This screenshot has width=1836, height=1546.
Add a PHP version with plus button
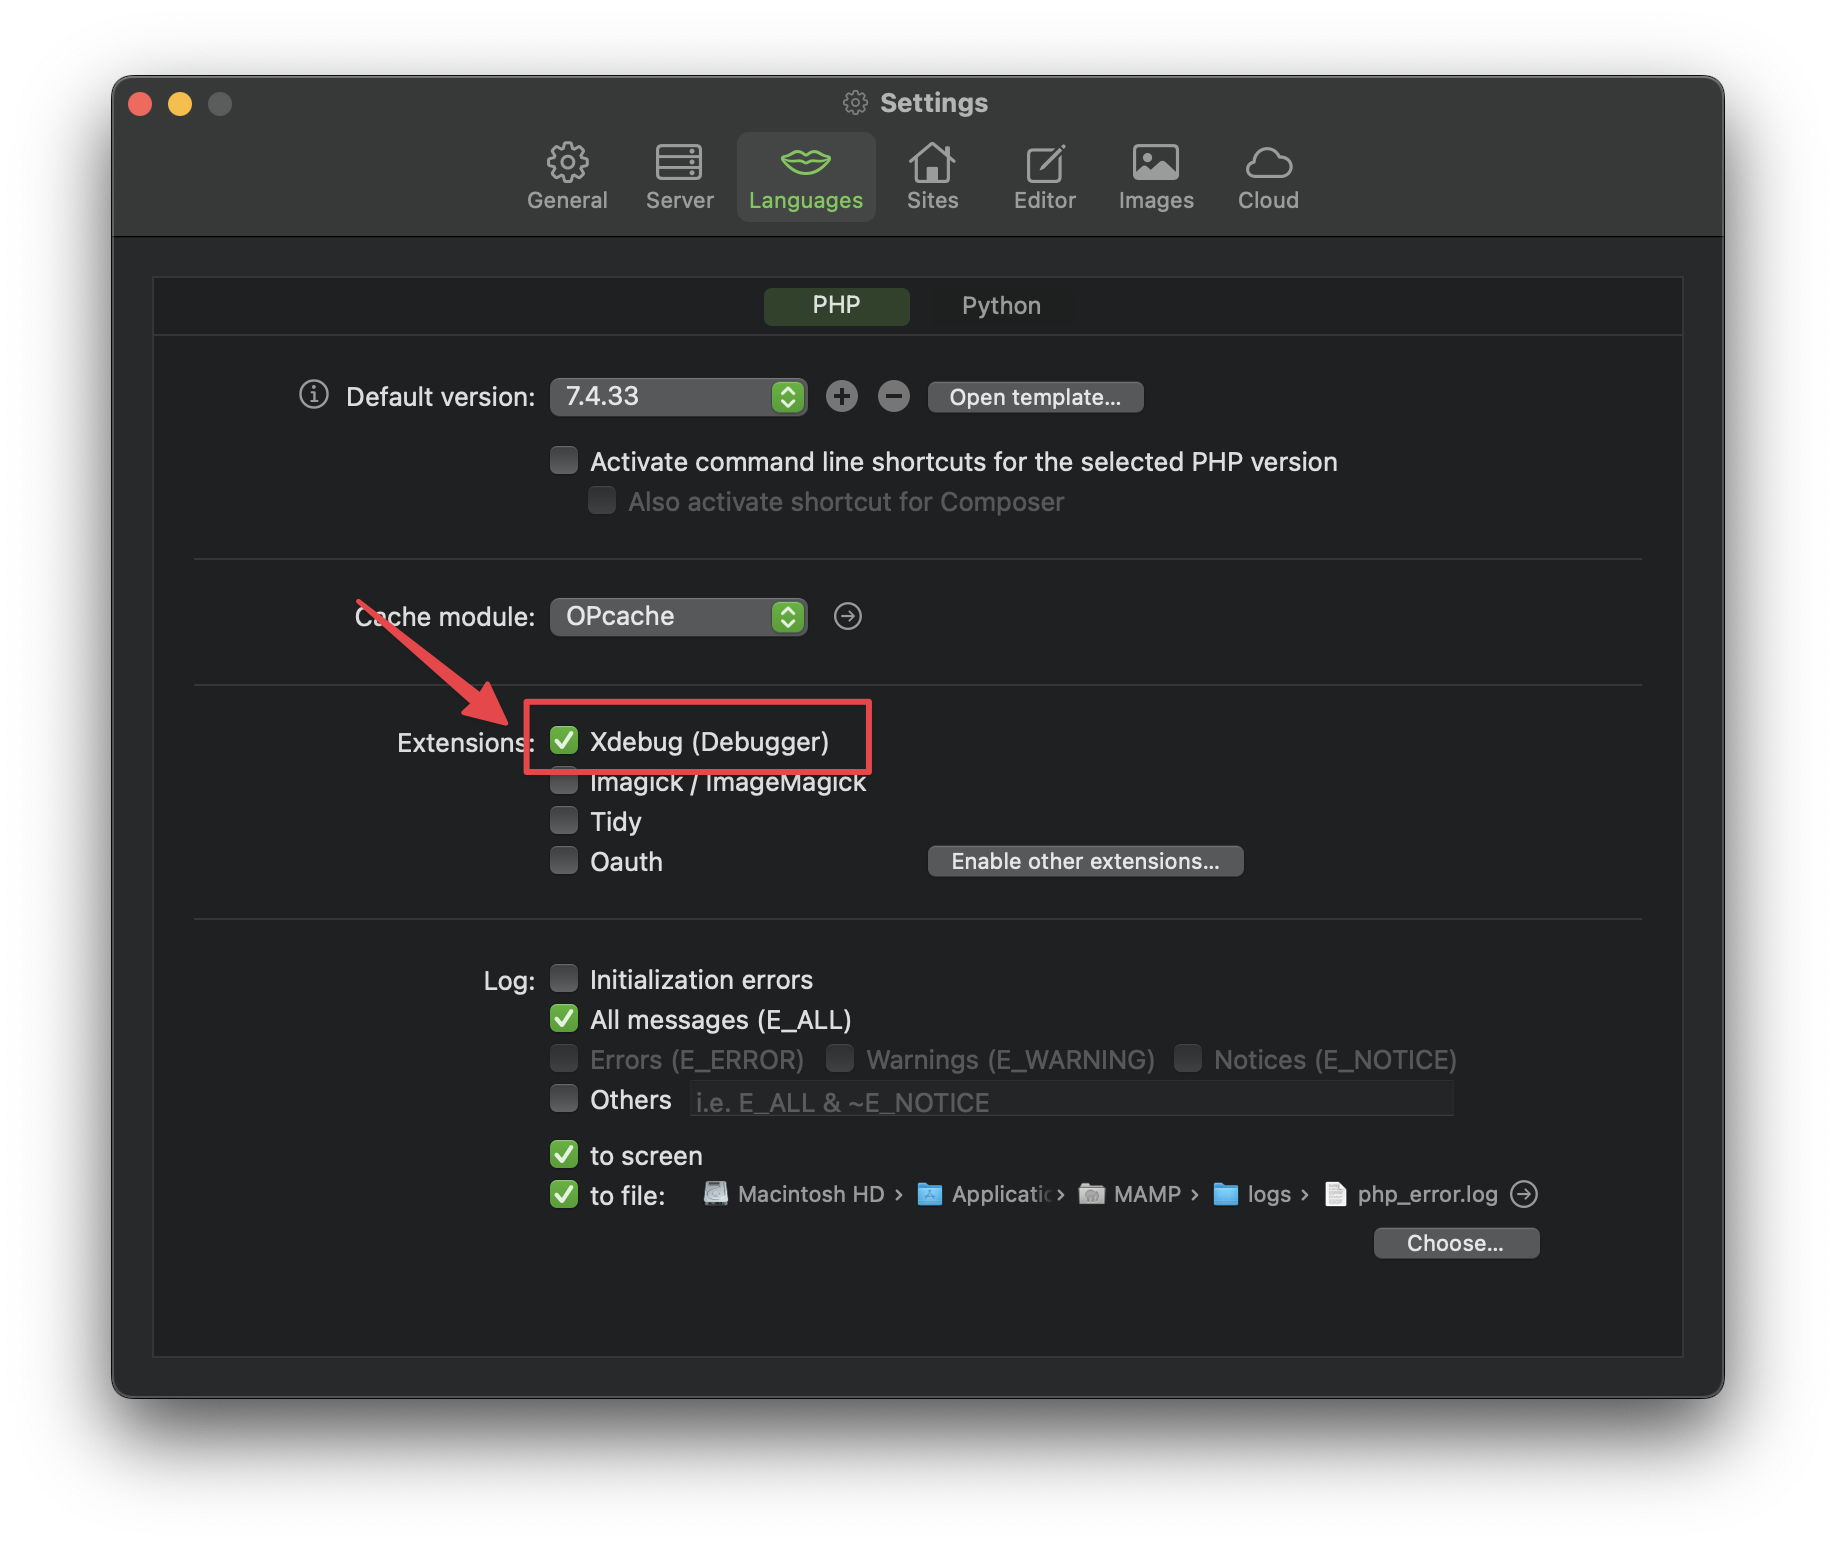point(842,397)
